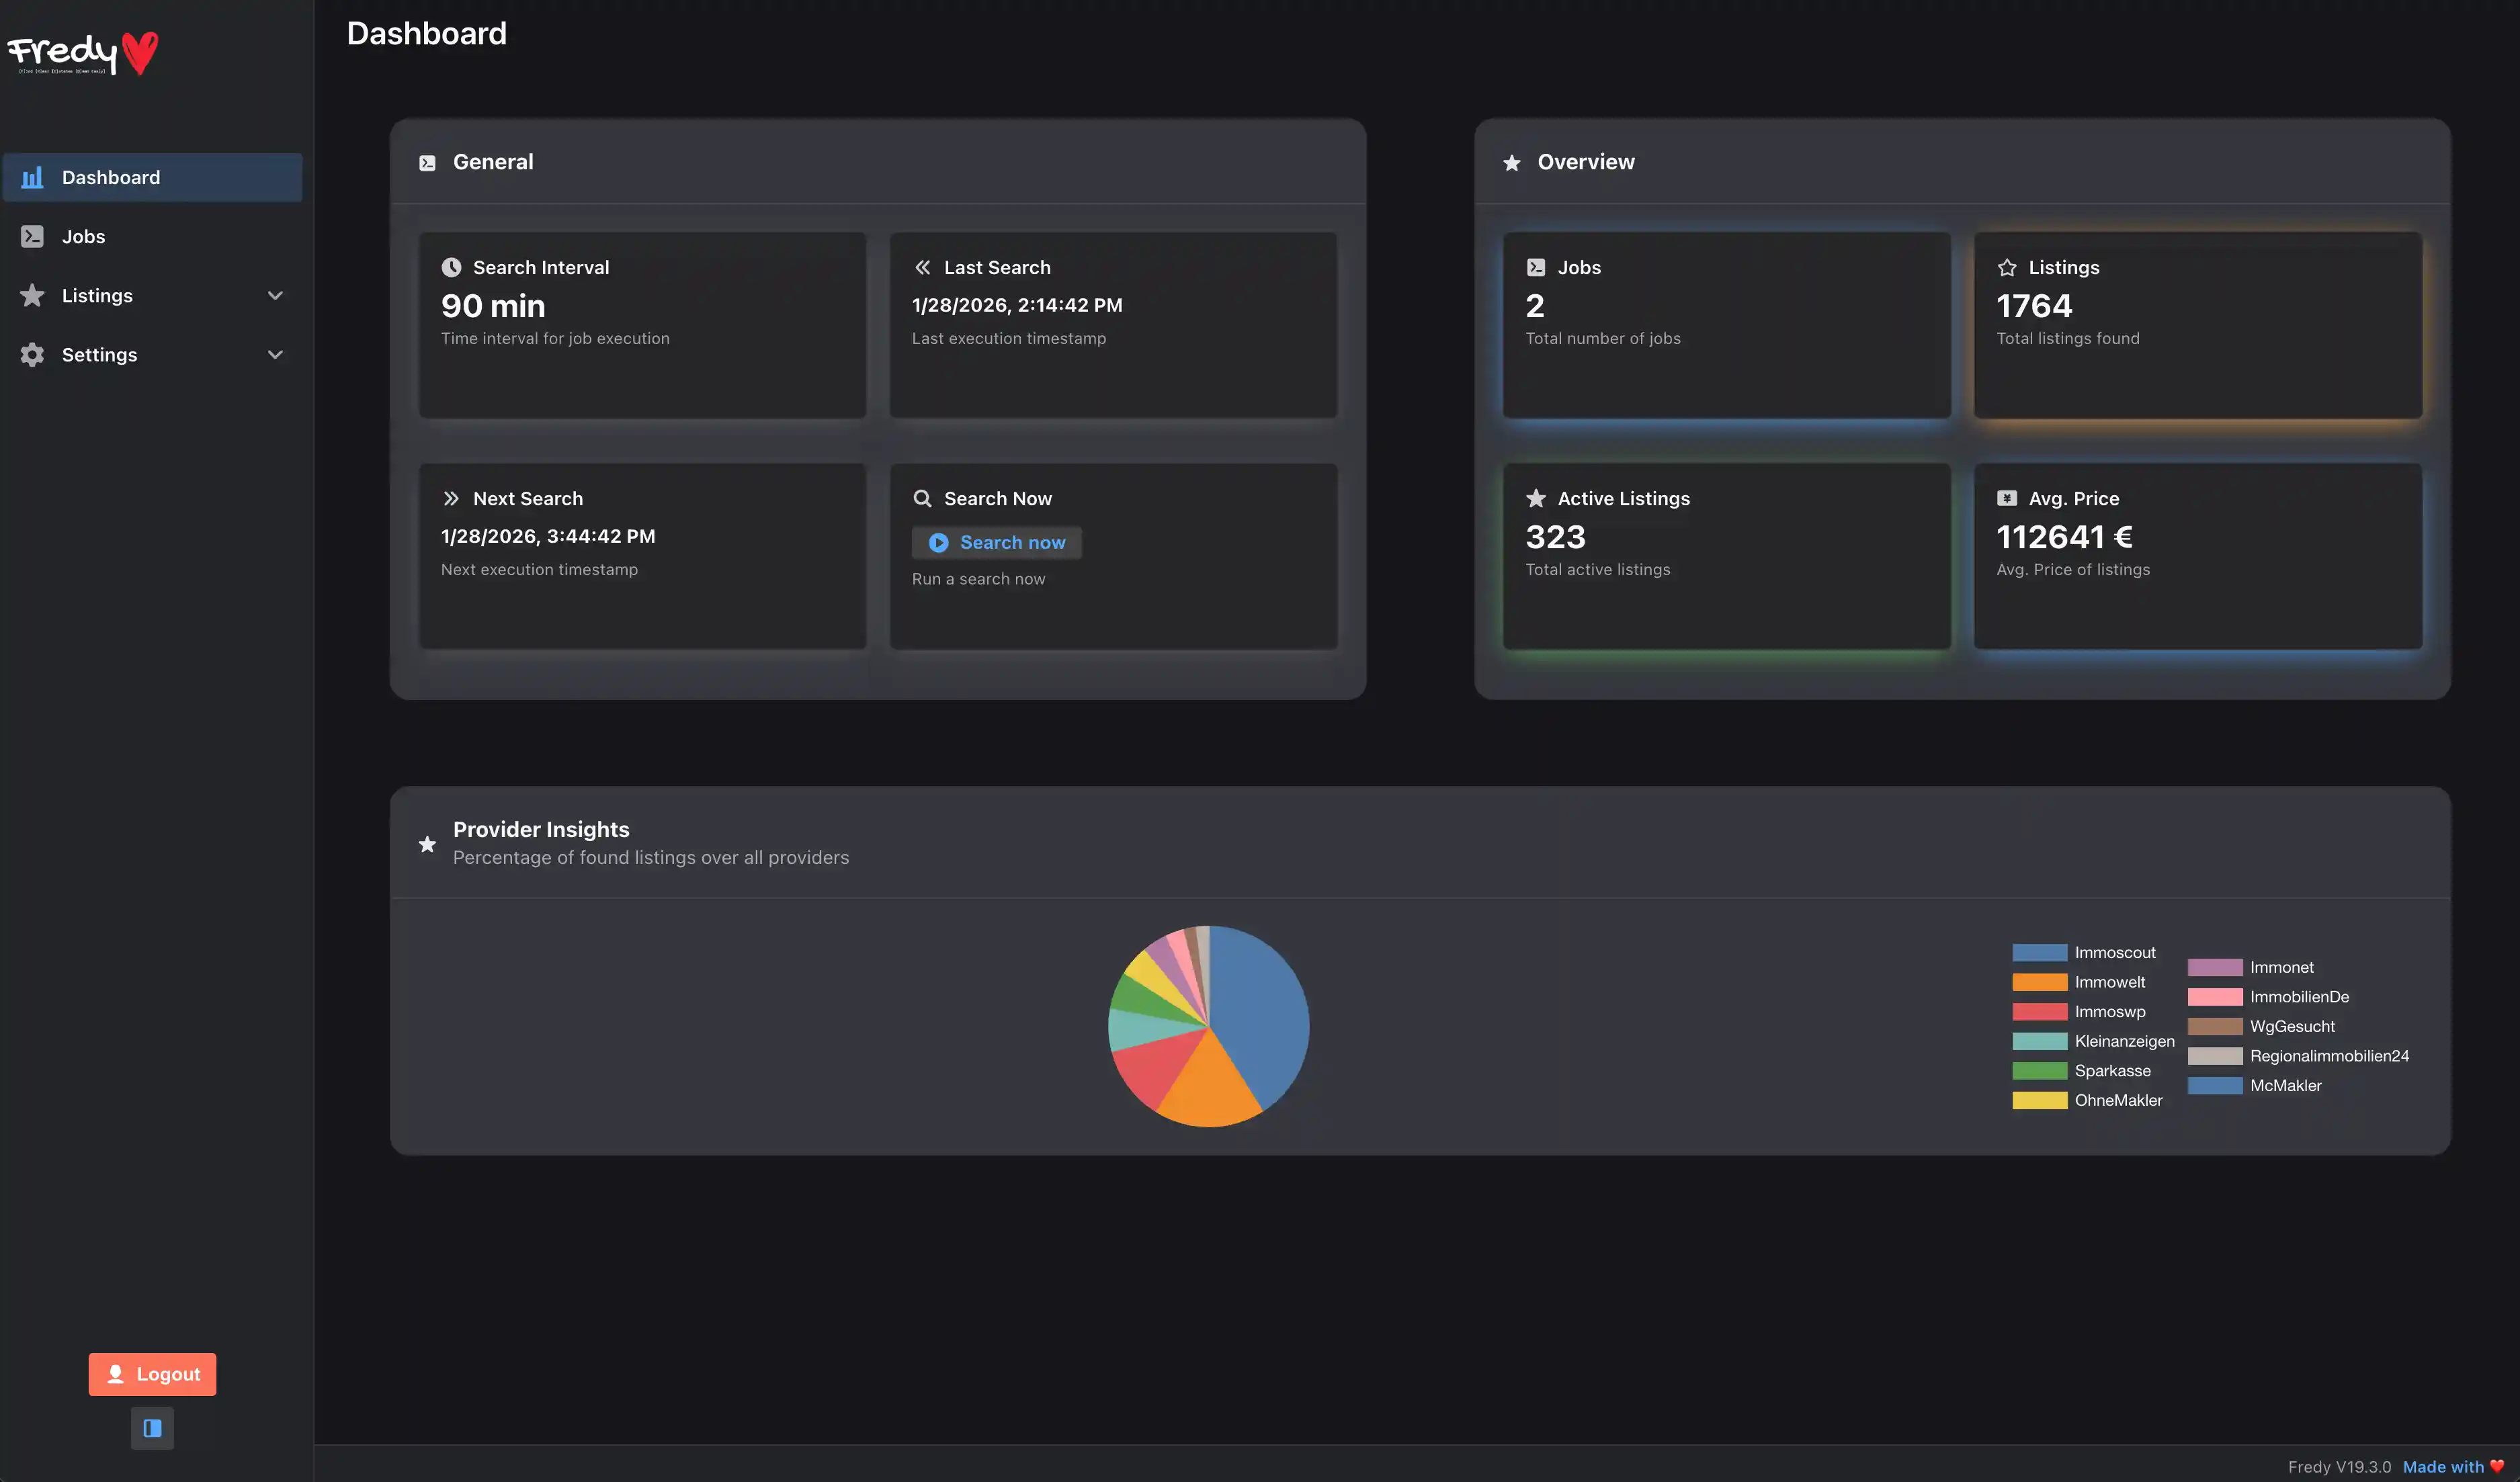Click the star icon in Overview header

[1513, 162]
